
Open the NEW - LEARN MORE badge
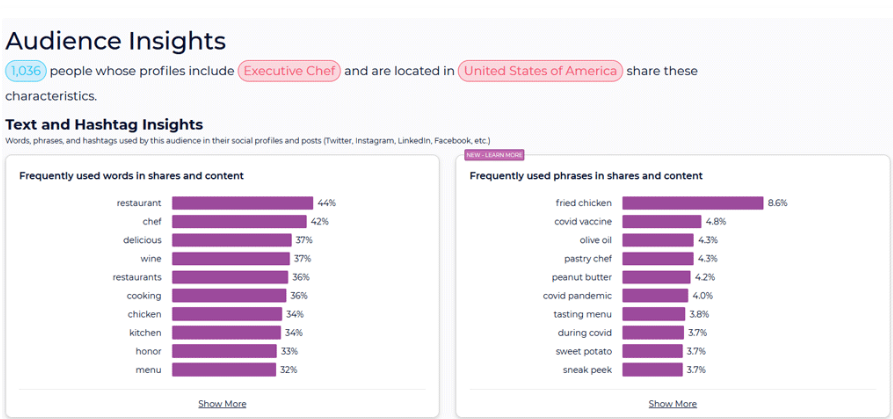coord(494,155)
